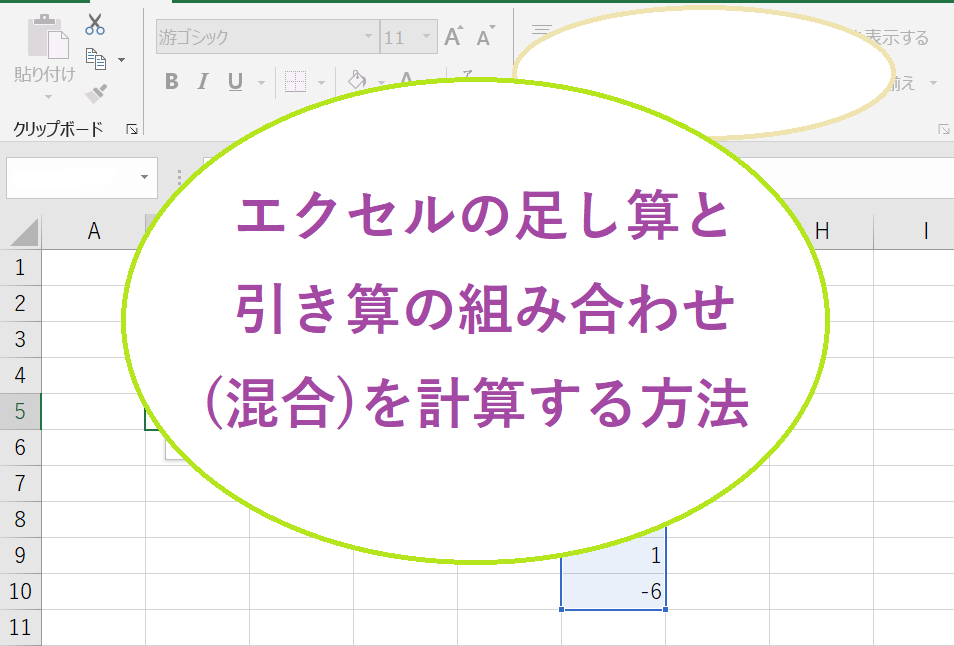Image resolution: width=954 pixels, height=646 pixels.
Task: Select the Cut tool
Action: click(93, 24)
